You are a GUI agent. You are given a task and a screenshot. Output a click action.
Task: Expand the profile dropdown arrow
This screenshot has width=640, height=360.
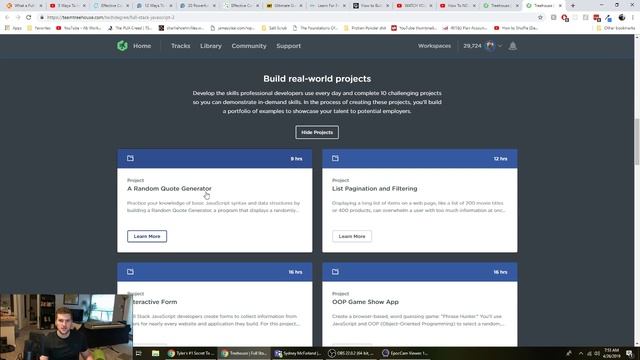click(x=500, y=46)
